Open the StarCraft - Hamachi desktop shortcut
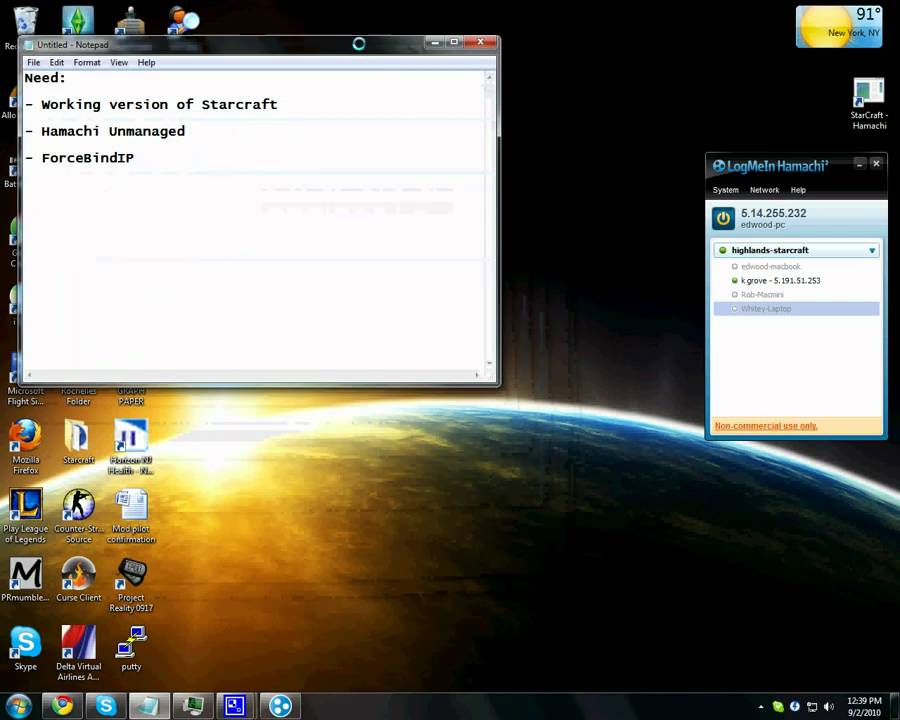The image size is (900, 720). (869, 103)
